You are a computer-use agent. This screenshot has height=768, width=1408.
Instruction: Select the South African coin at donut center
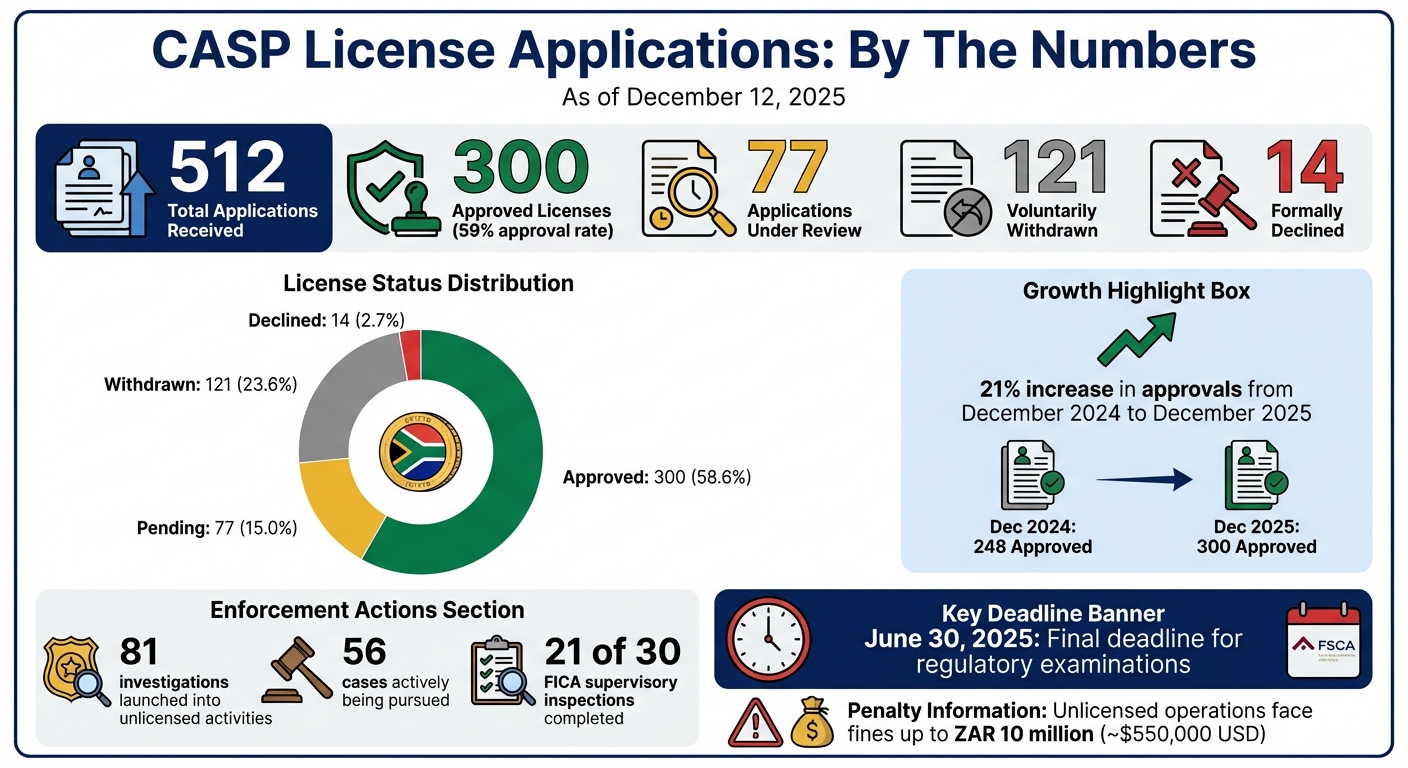420,451
